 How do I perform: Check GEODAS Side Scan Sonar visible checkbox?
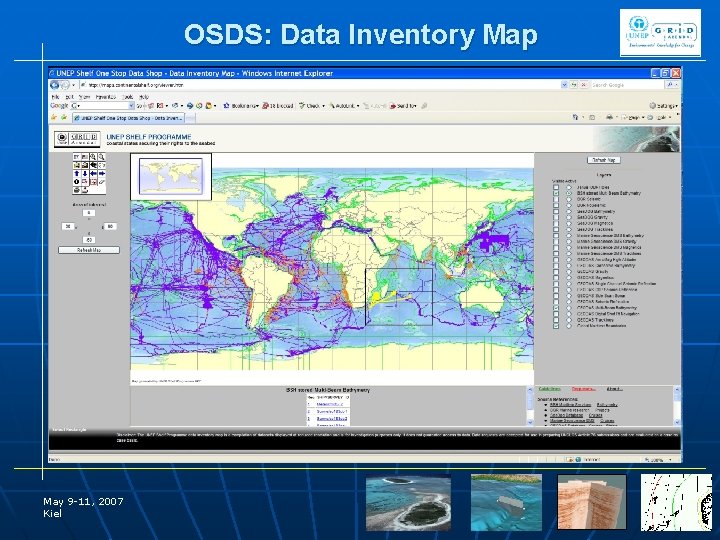(556, 296)
